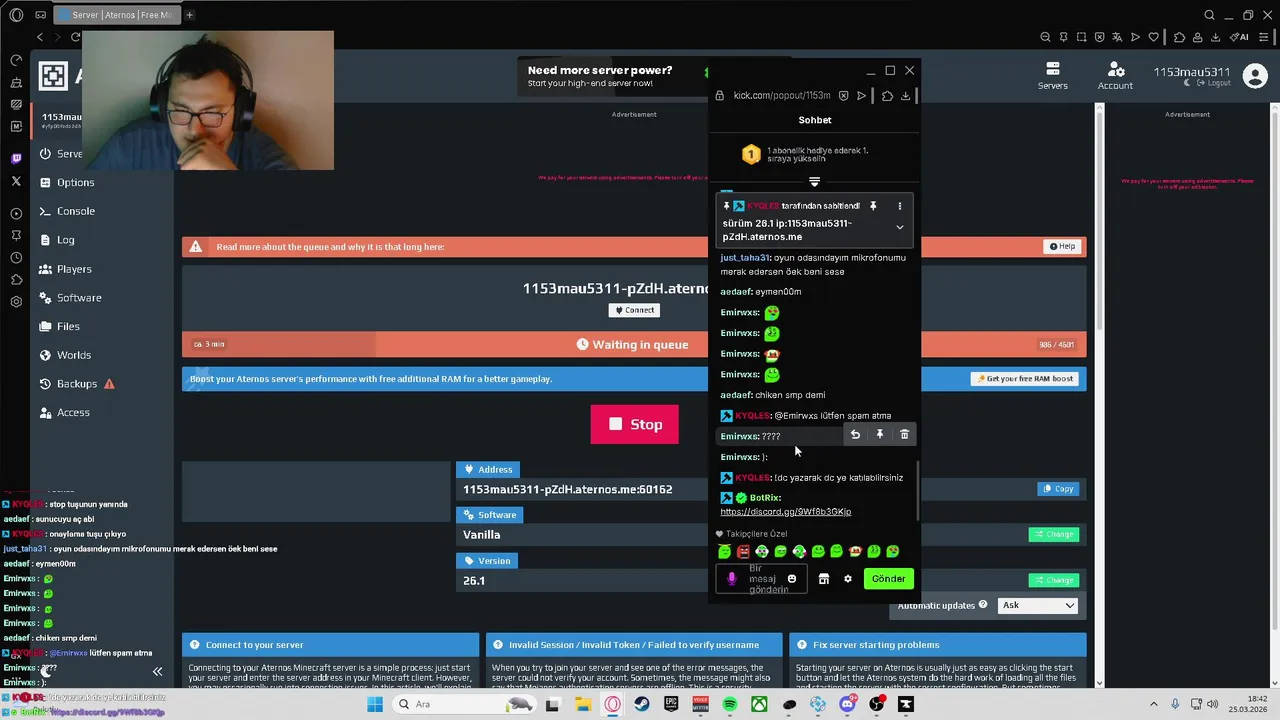The image size is (1280, 720).
Task: Open Windows Start menu
Action: point(375,704)
